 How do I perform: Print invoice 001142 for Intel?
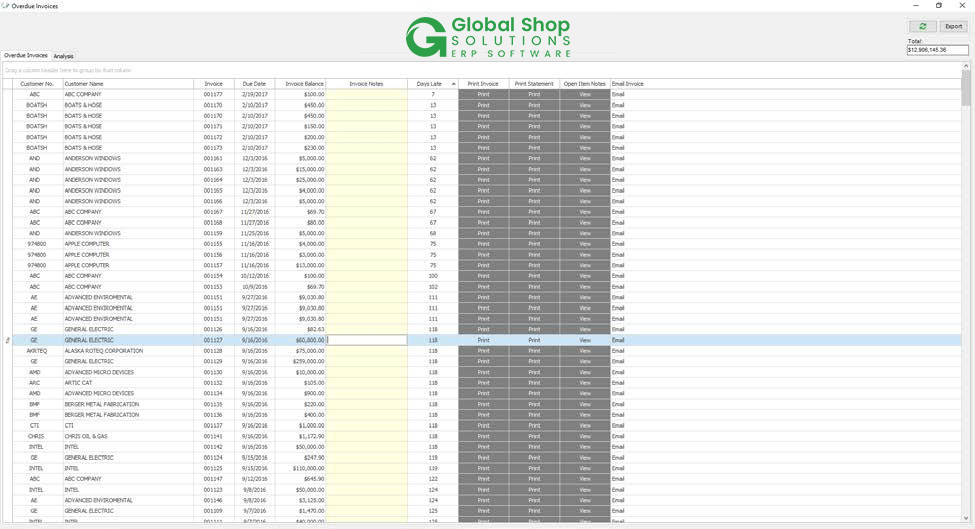(x=483, y=447)
